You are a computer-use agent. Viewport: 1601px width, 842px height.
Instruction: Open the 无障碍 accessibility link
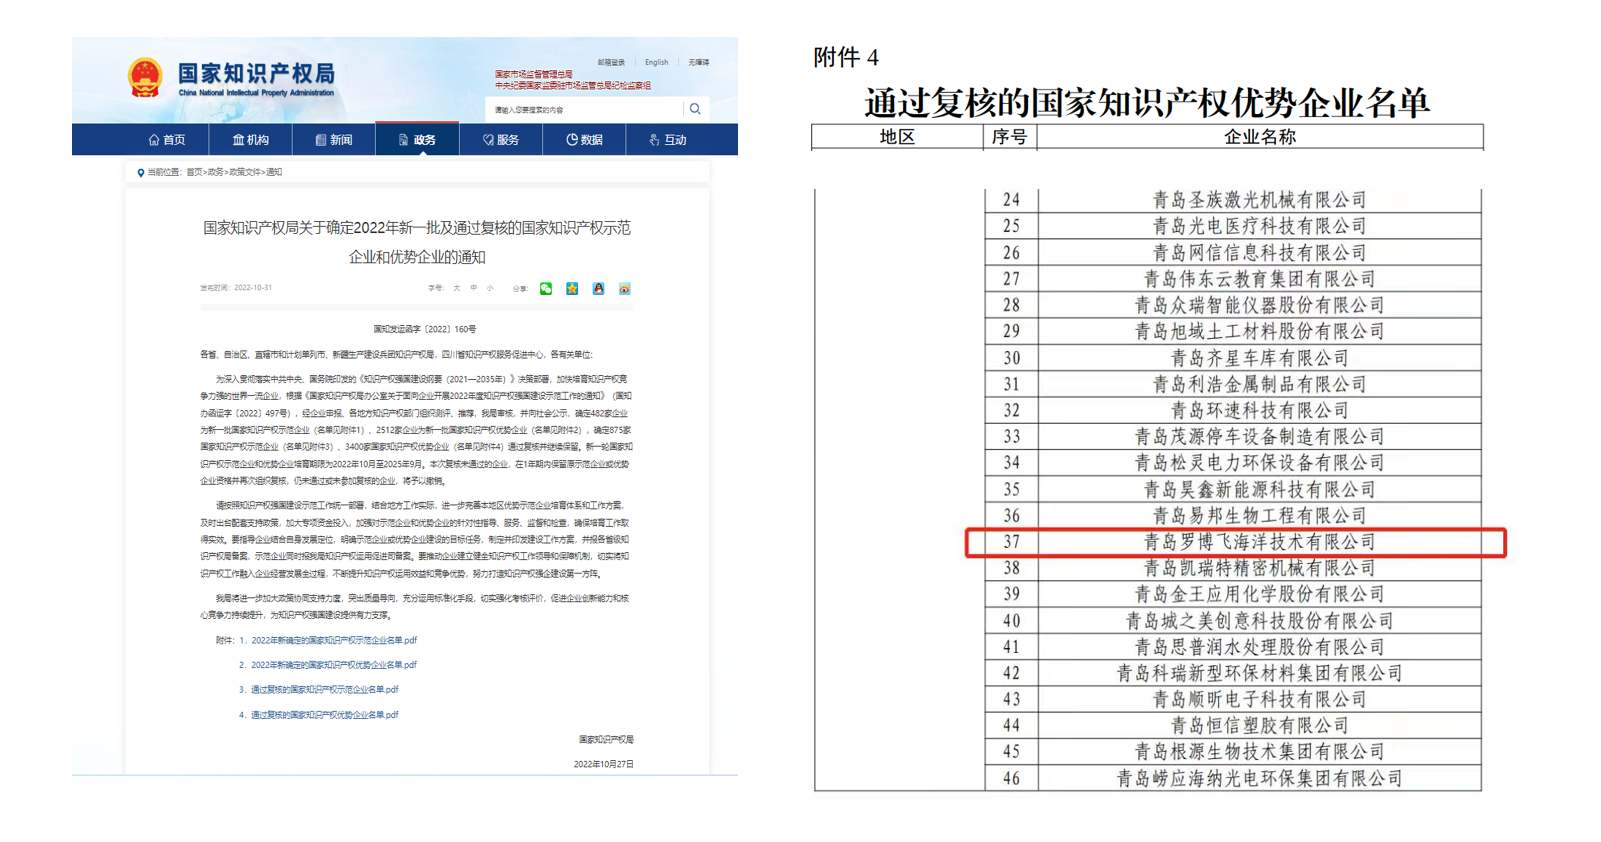[699, 62]
